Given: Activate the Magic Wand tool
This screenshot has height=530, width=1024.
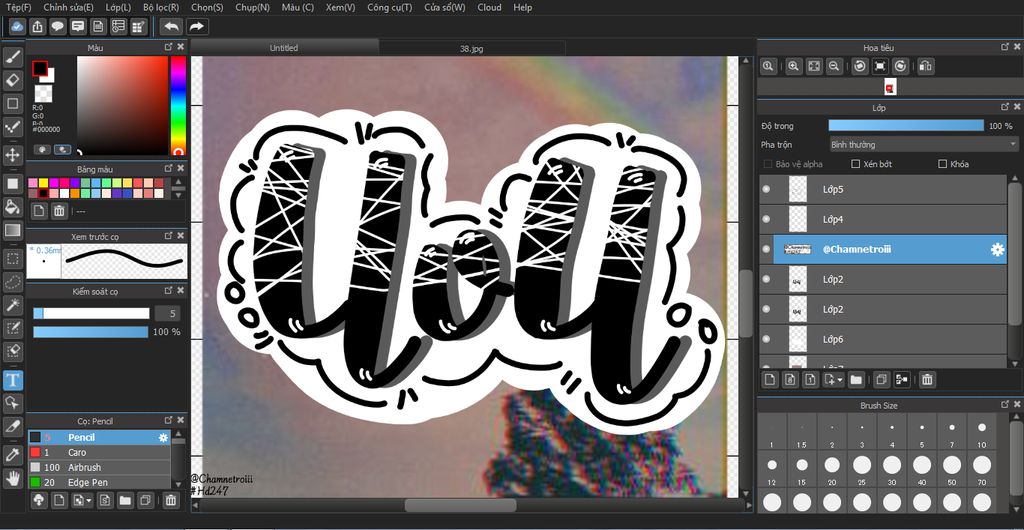Looking at the screenshot, I should pos(12,304).
